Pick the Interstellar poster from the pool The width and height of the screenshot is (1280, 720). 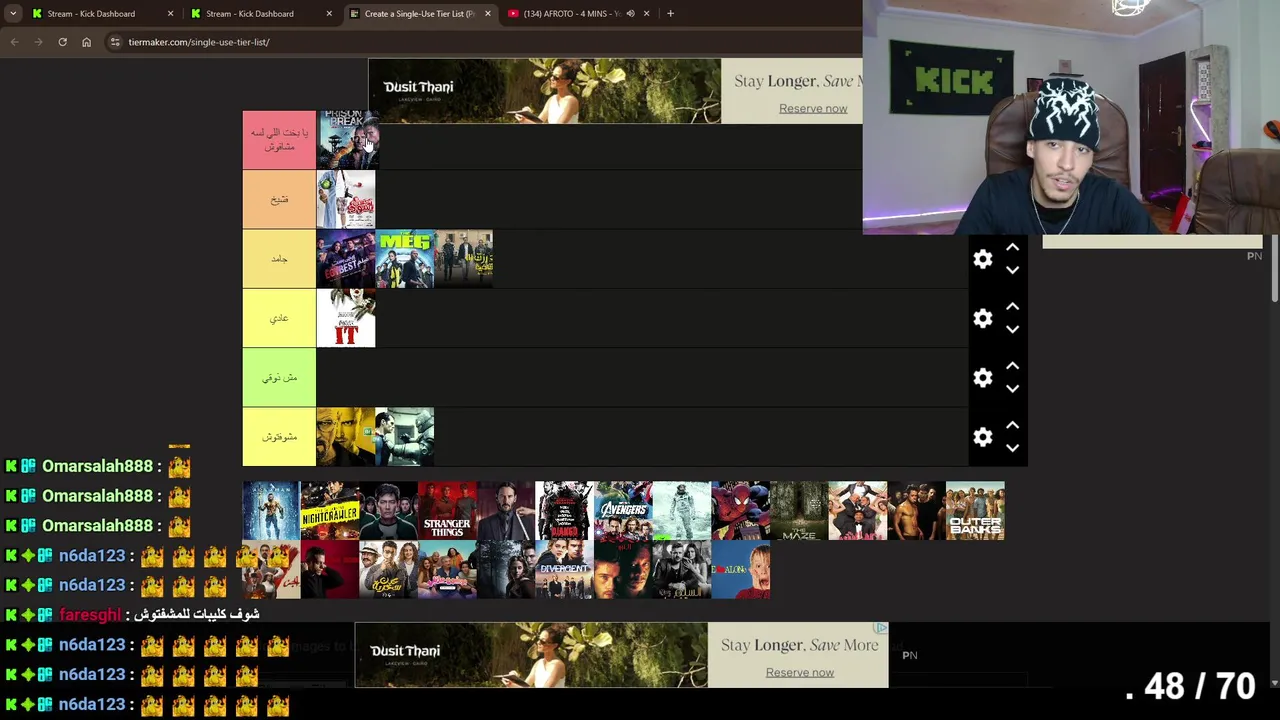point(682,511)
